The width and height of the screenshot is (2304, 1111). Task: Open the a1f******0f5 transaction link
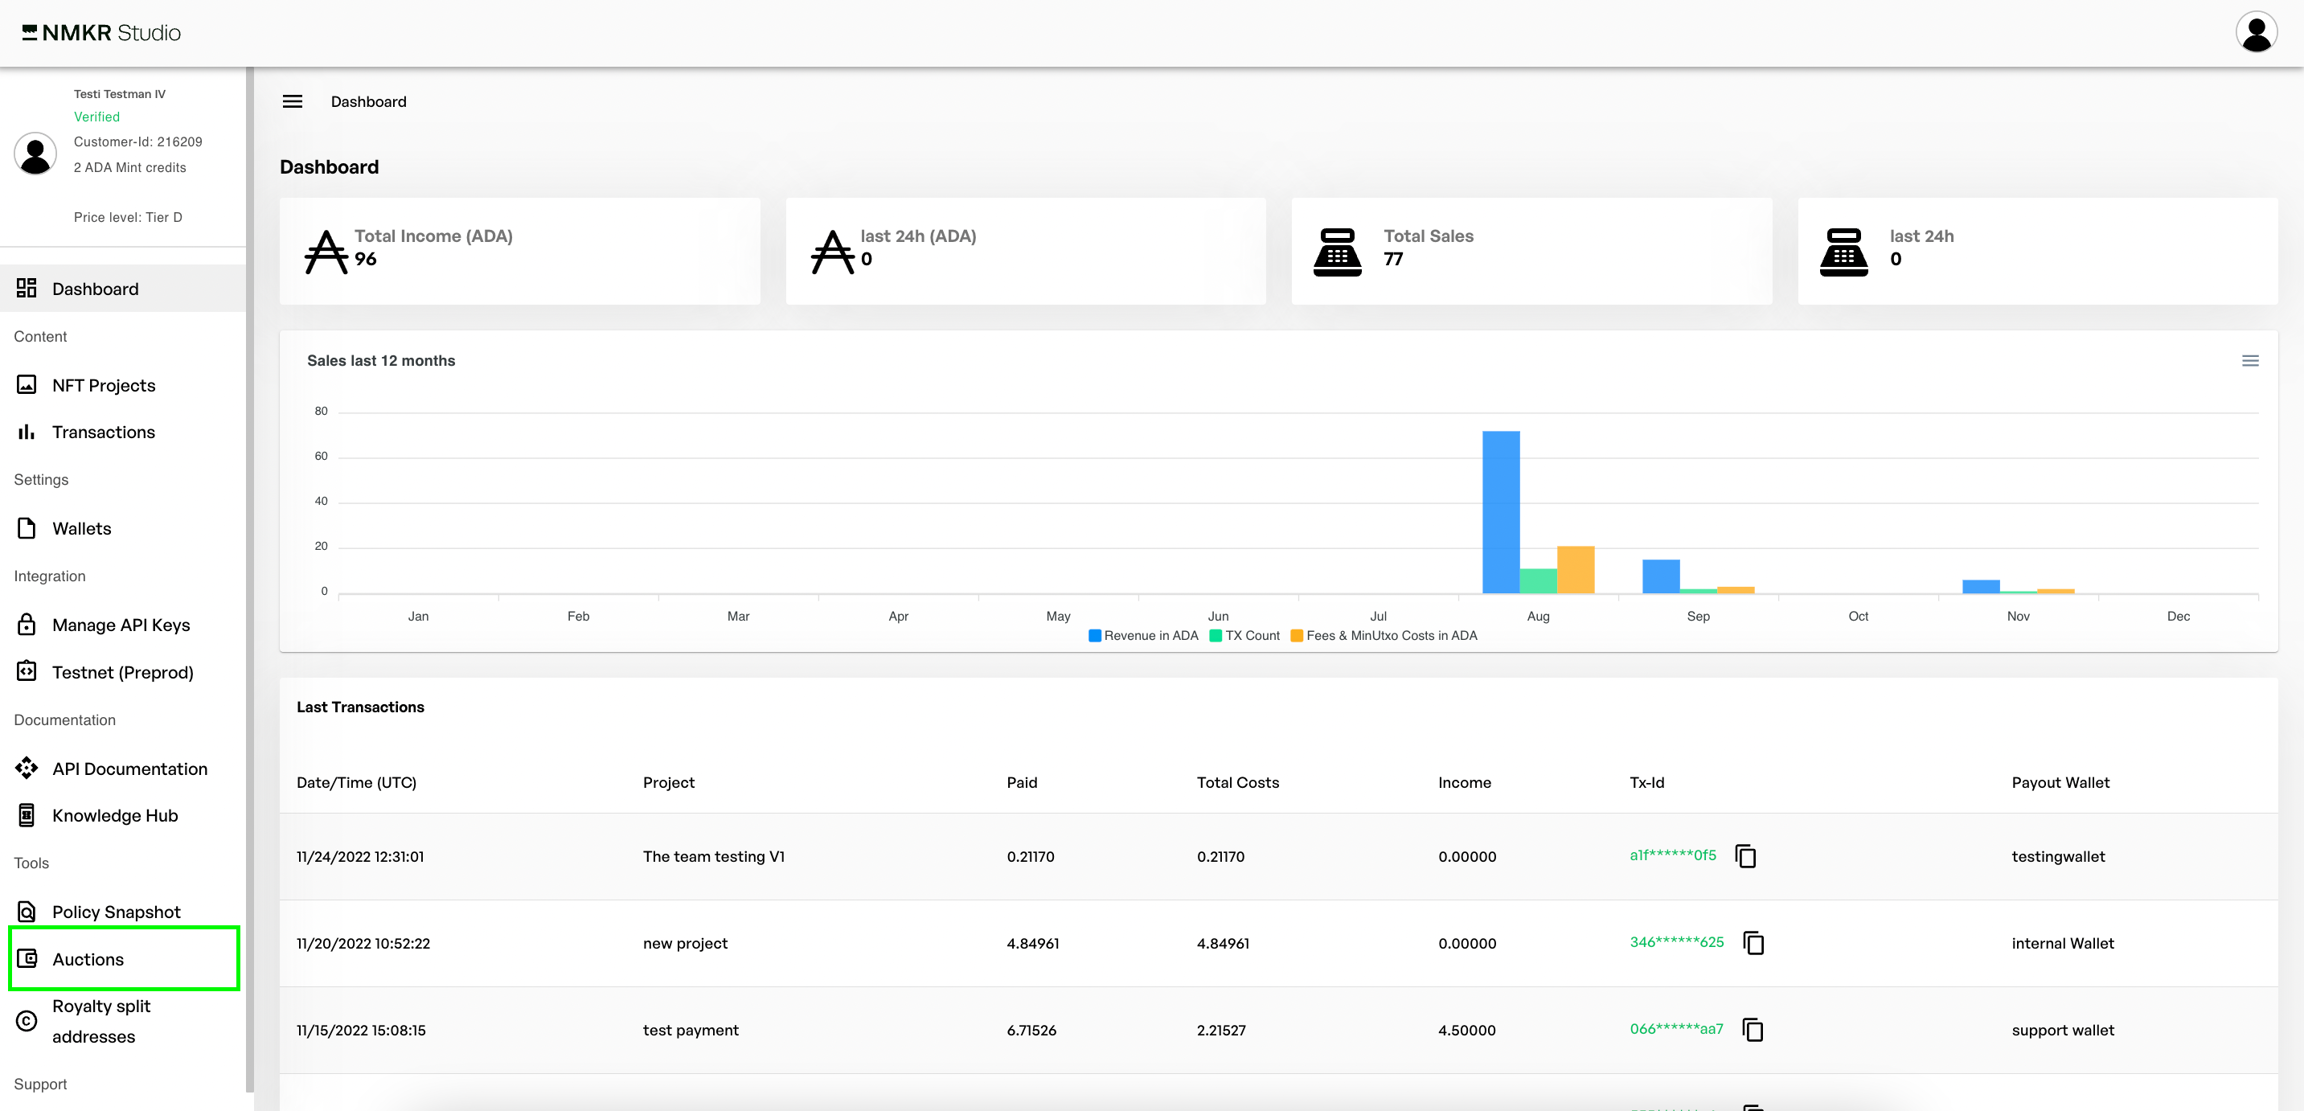(x=1672, y=856)
